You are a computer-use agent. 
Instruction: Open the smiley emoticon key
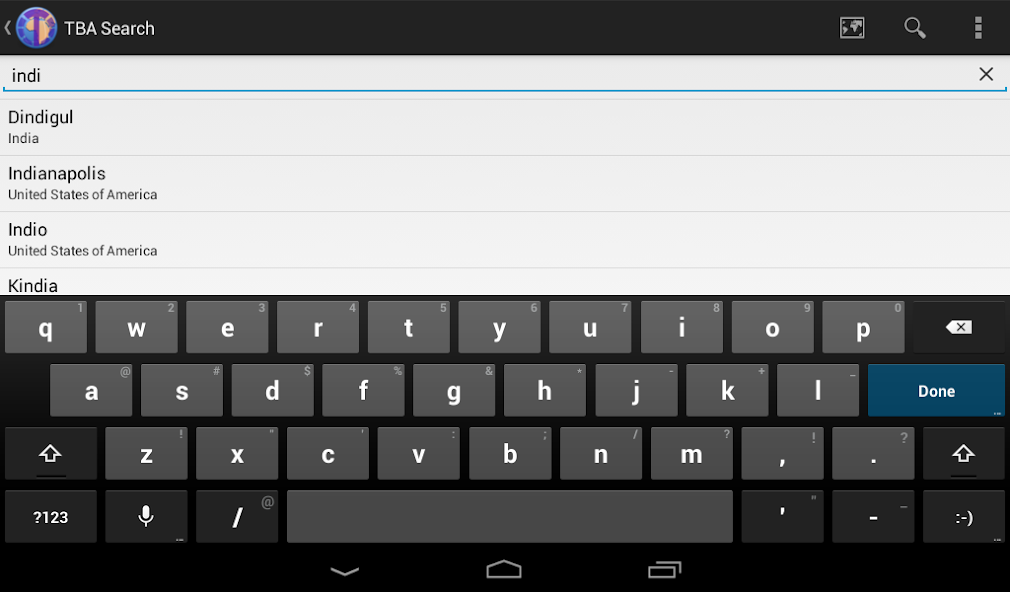[963, 517]
